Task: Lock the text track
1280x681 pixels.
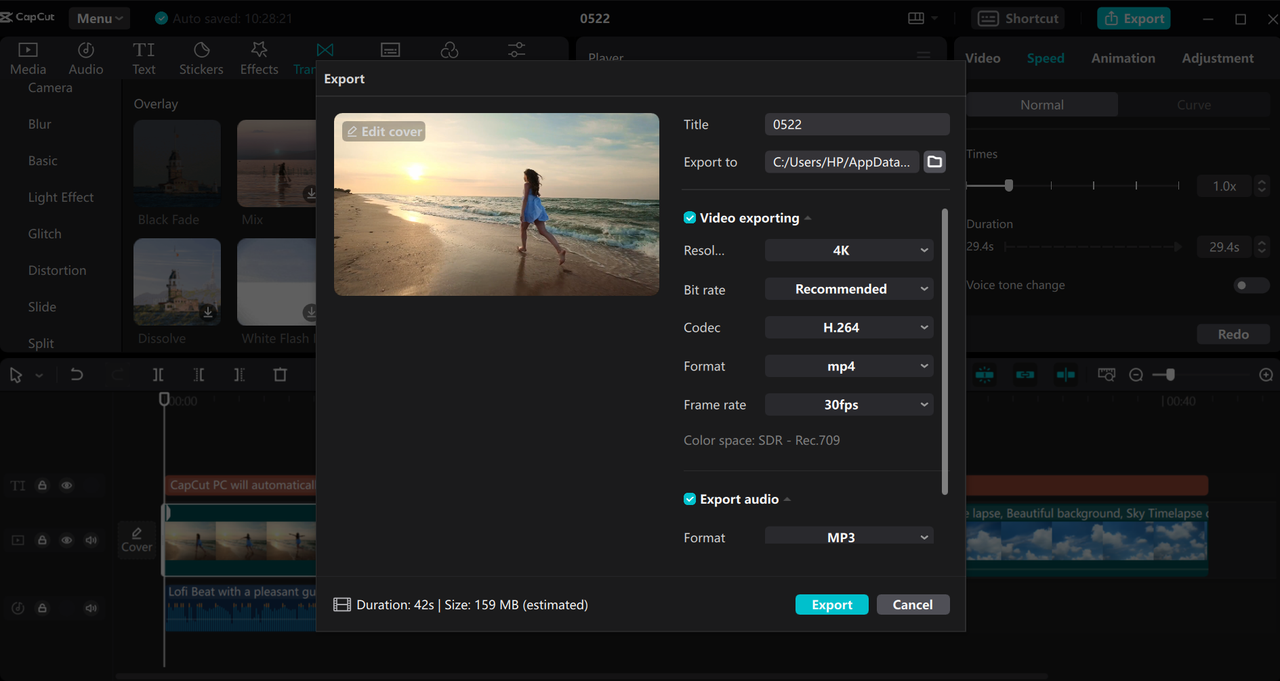Action: tap(42, 486)
